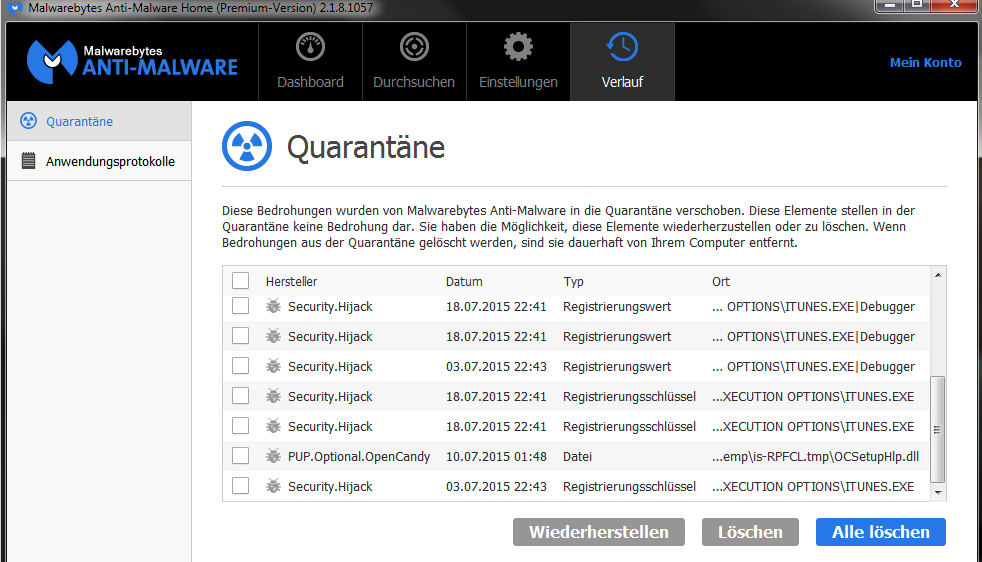Sort by the Typ column header
This screenshot has width=982, height=562.
[x=573, y=282]
